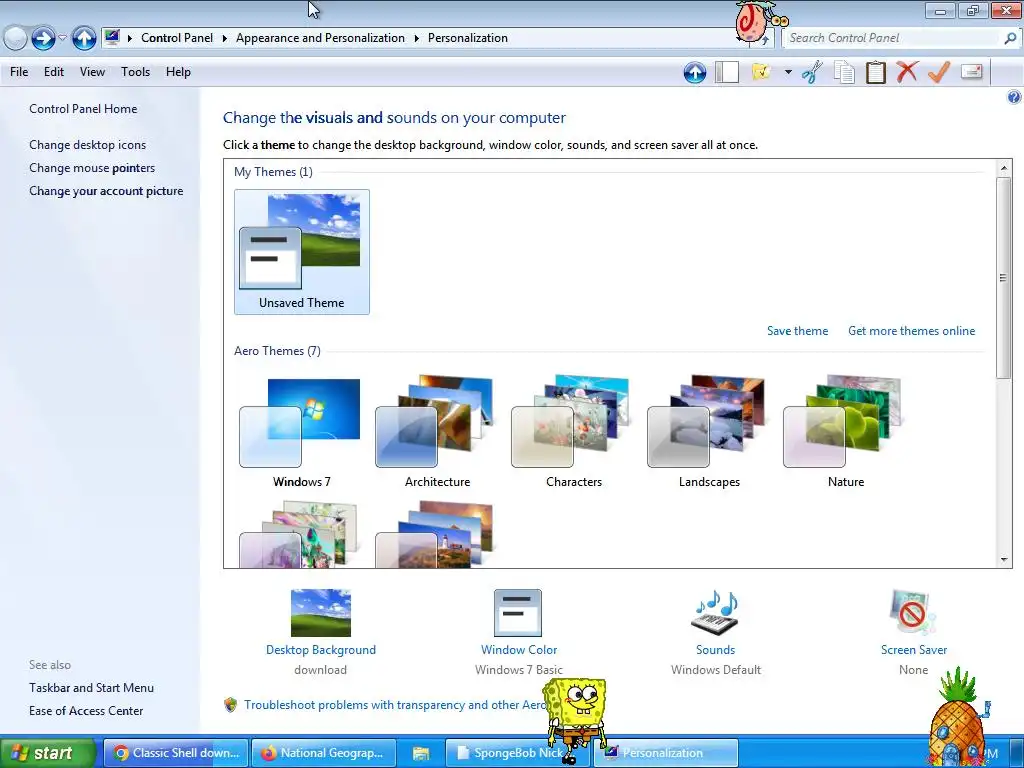
Task: Open the Window Color icon
Action: (518, 613)
